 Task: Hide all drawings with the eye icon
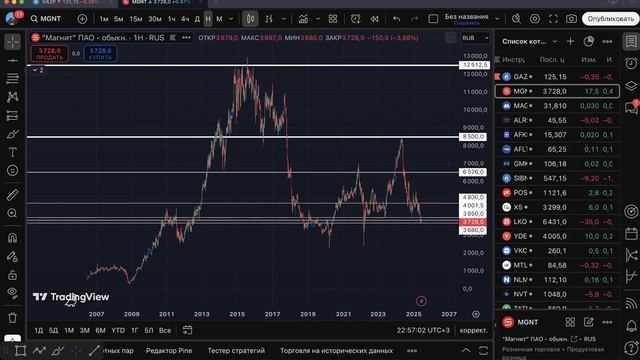tap(13, 293)
